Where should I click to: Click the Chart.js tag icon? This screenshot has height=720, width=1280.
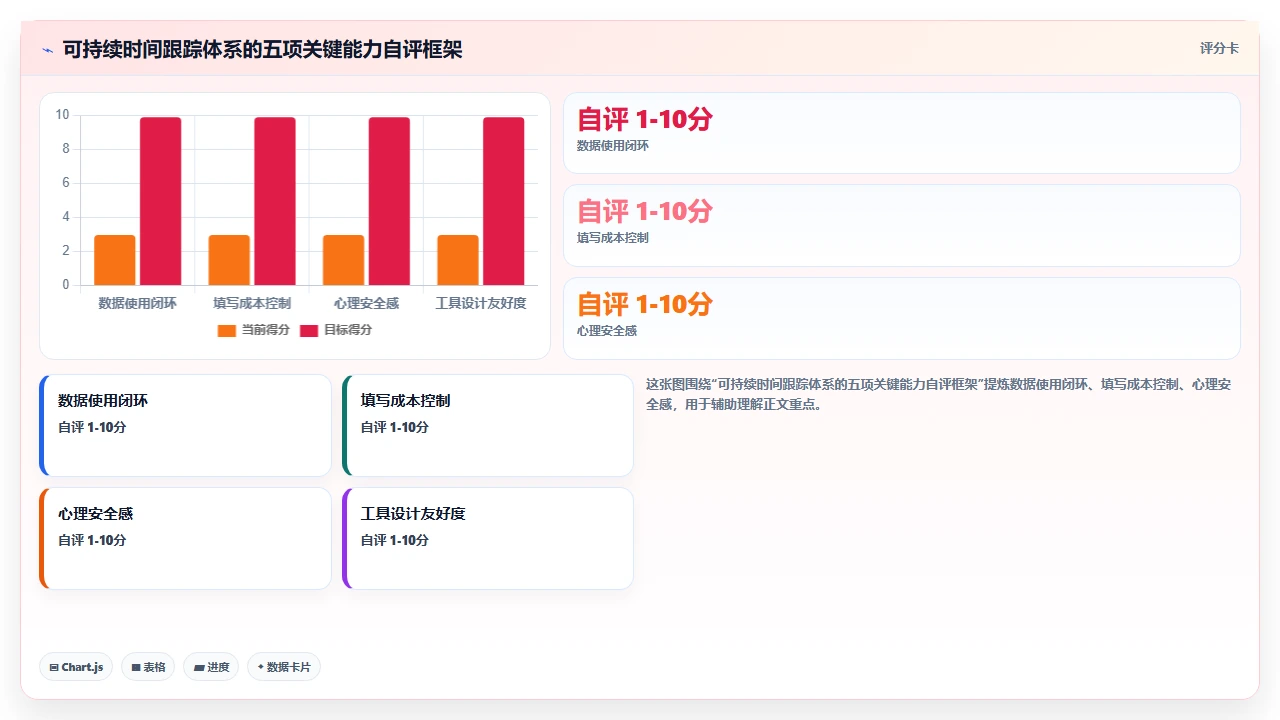tap(54, 667)
